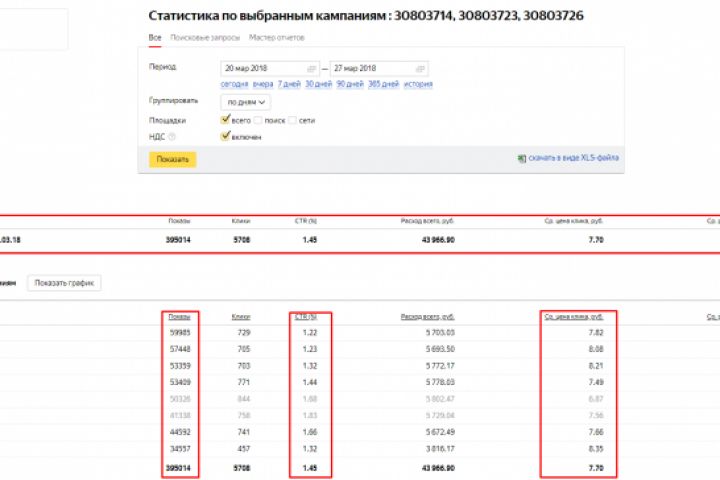Click the Группировать label
Image resolution: width=720 pixels, height=480 pixels.
point(174,101)
